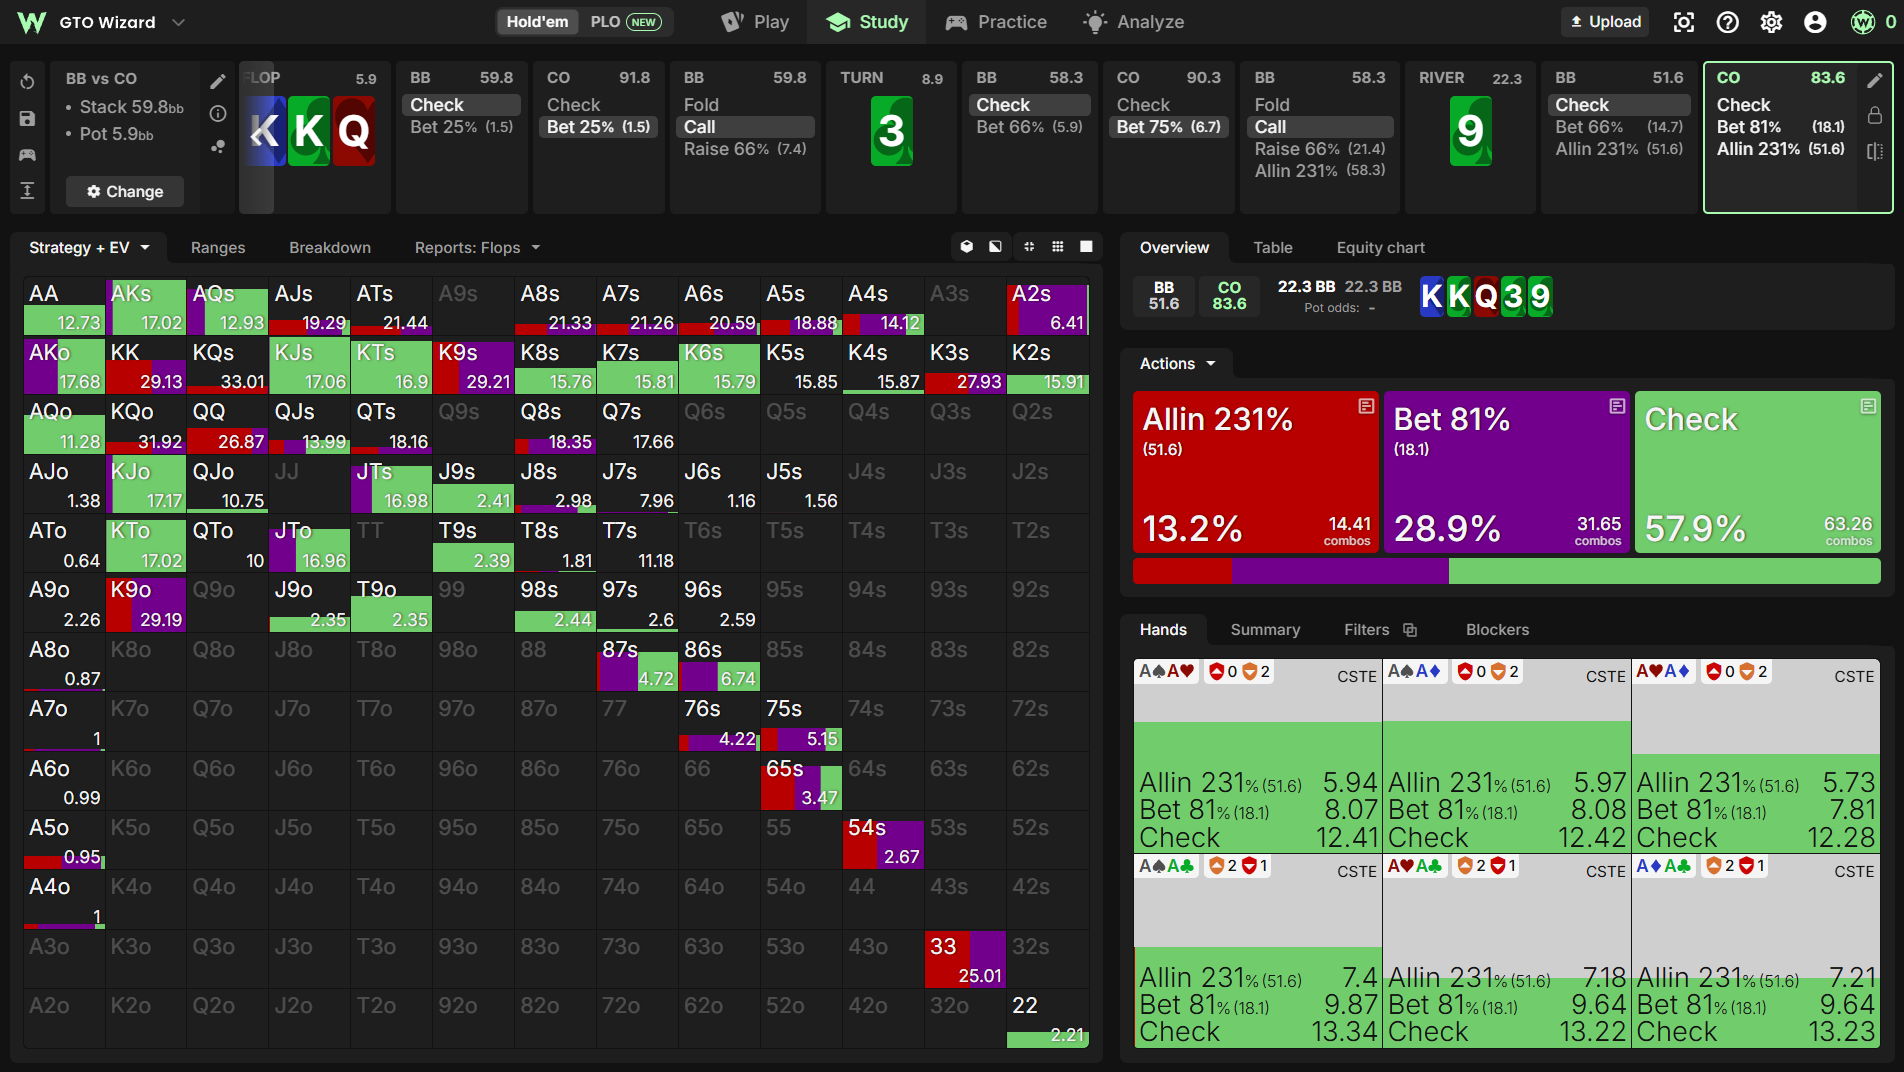This screenshot has width=1904, height=1072.
Task: Click the Change button
Action: point(125,191)
